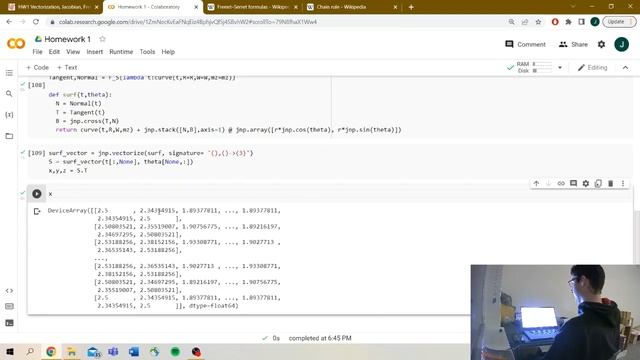640x360 pixels.
Task: Open the variables {x} panel icon
Action: [9, 115]
